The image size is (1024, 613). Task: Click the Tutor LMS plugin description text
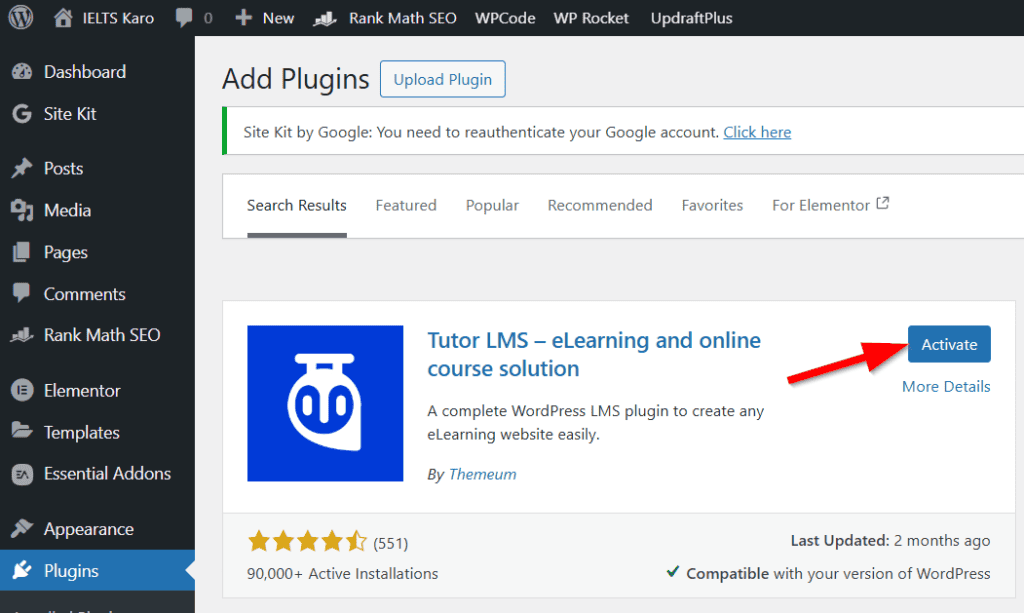596,422
